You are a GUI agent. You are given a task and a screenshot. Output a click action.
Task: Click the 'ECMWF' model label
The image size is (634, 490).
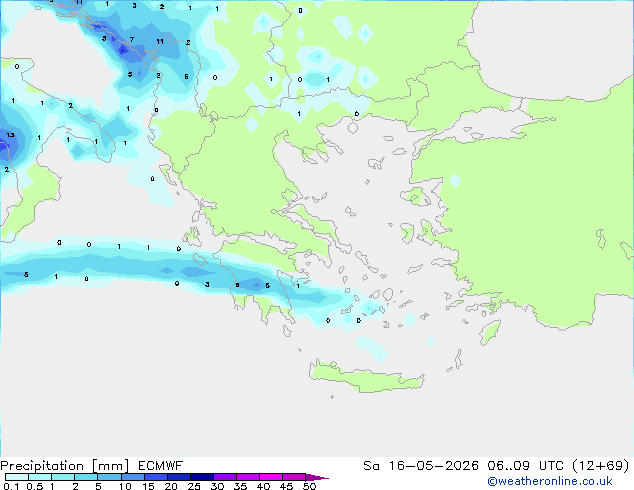[x=161, y=466]
